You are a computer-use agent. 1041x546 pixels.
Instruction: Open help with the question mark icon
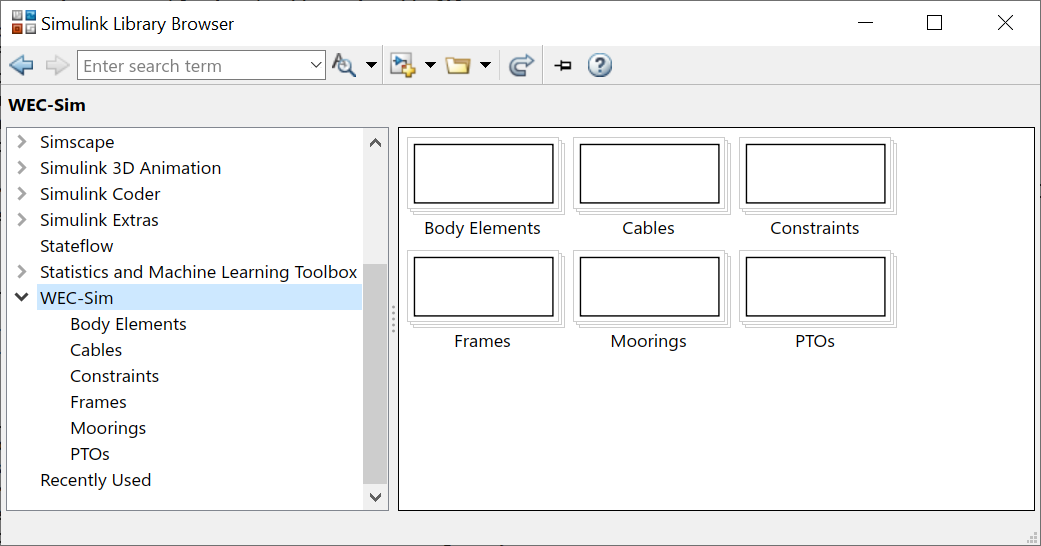click(600, 65)
